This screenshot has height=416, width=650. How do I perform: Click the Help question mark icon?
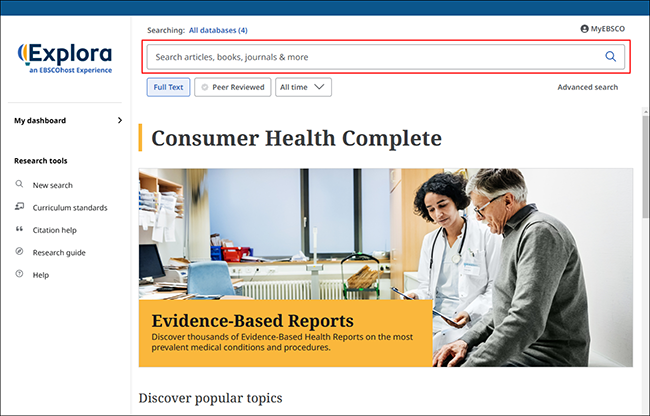pyautogui.click(x=19, y=273)
